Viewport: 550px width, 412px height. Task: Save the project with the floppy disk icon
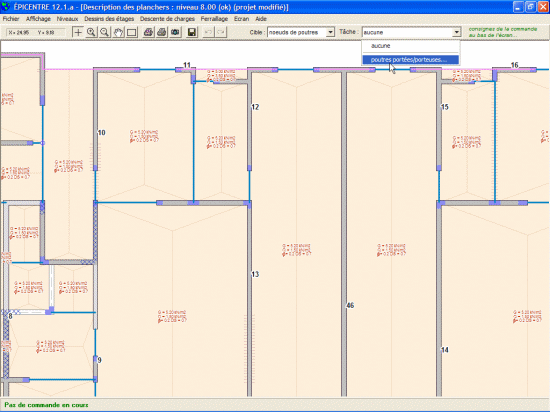[x=192, y=32]
